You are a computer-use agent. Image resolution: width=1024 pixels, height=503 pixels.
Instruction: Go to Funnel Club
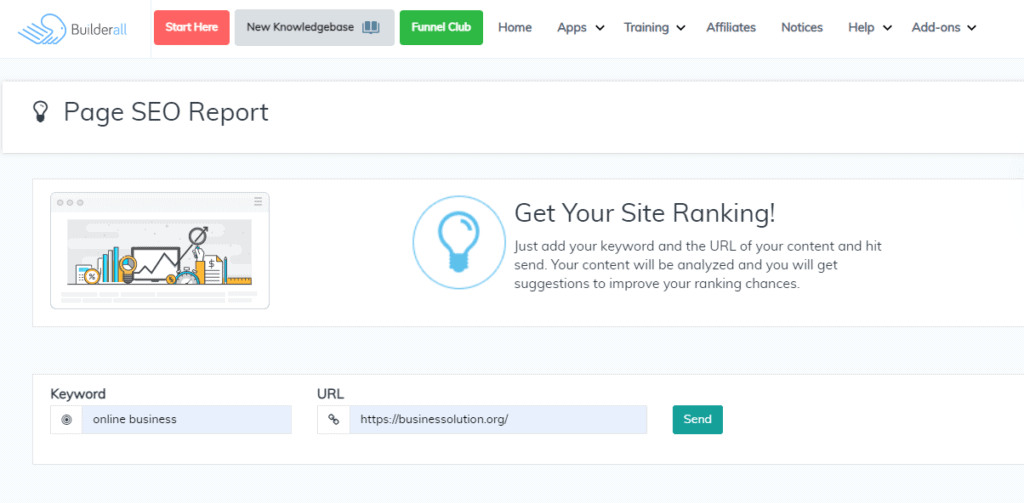pyautogui.click(x=441, y=27)
